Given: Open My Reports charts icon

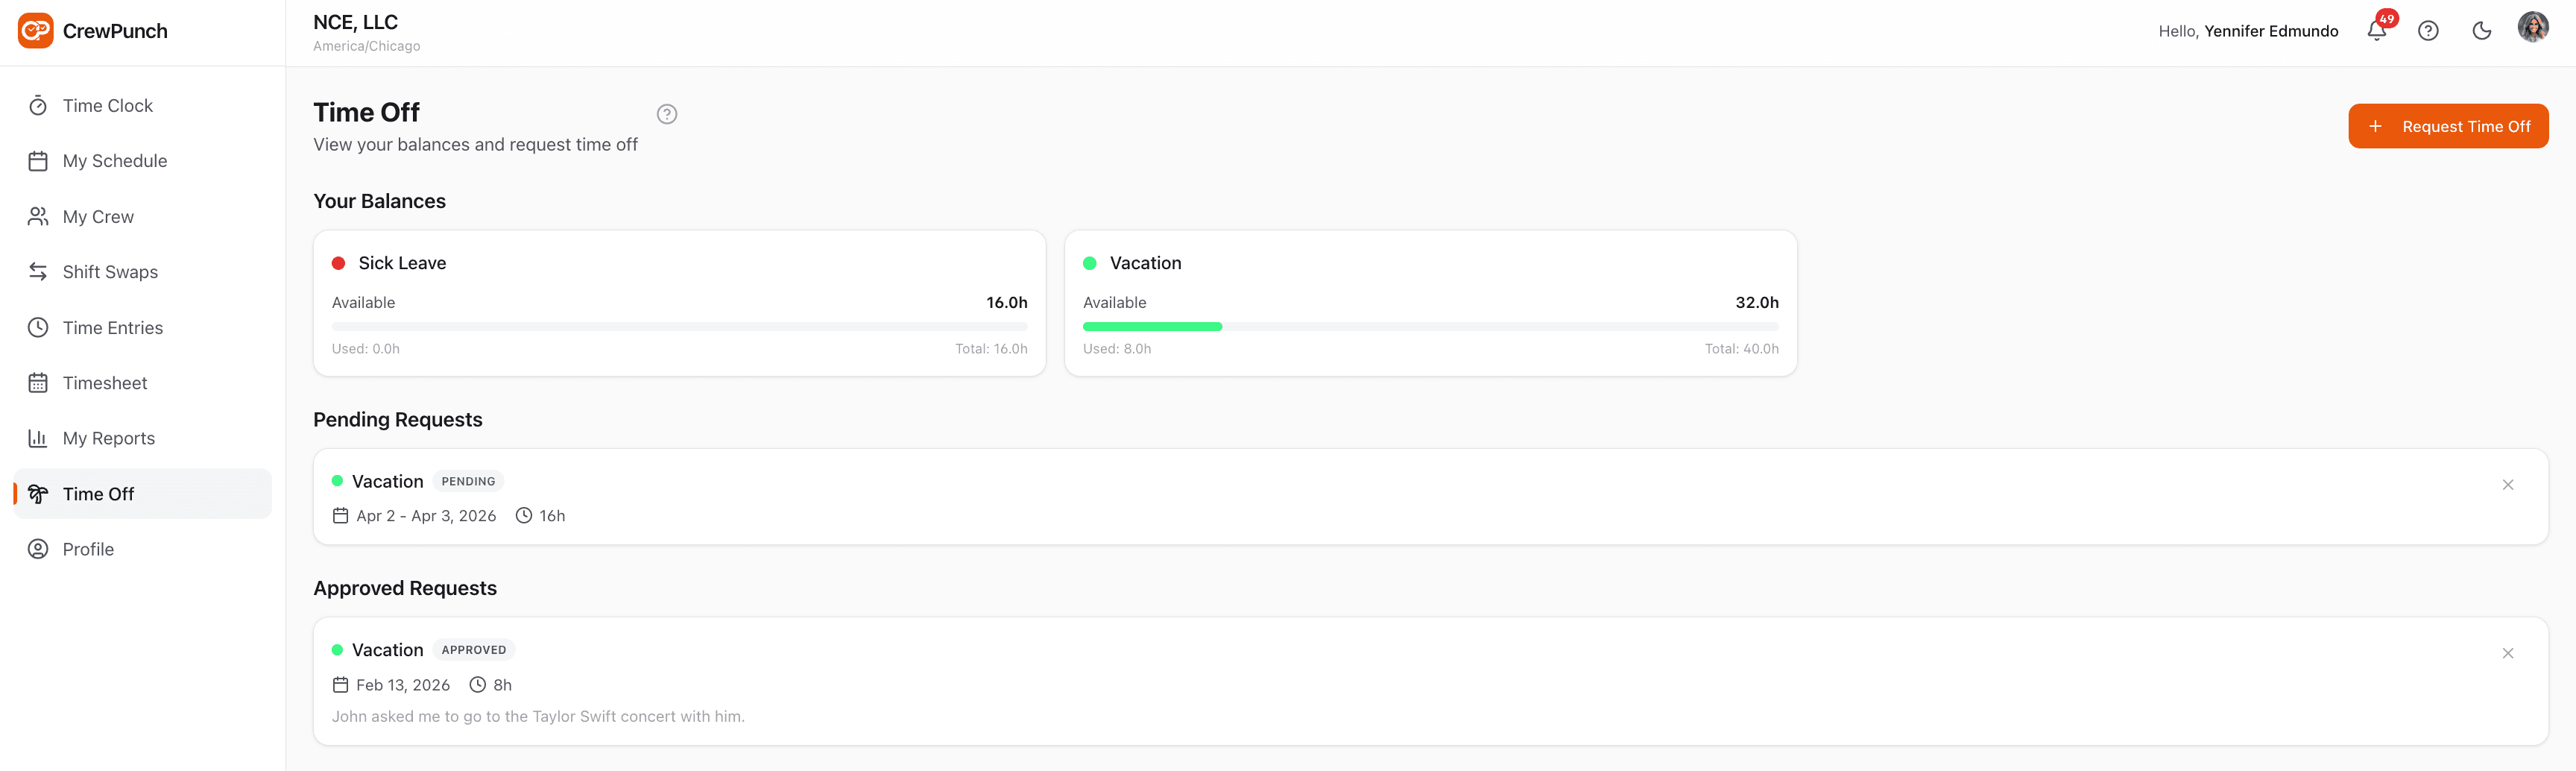Looking at the screenshot, I should 37,437.
